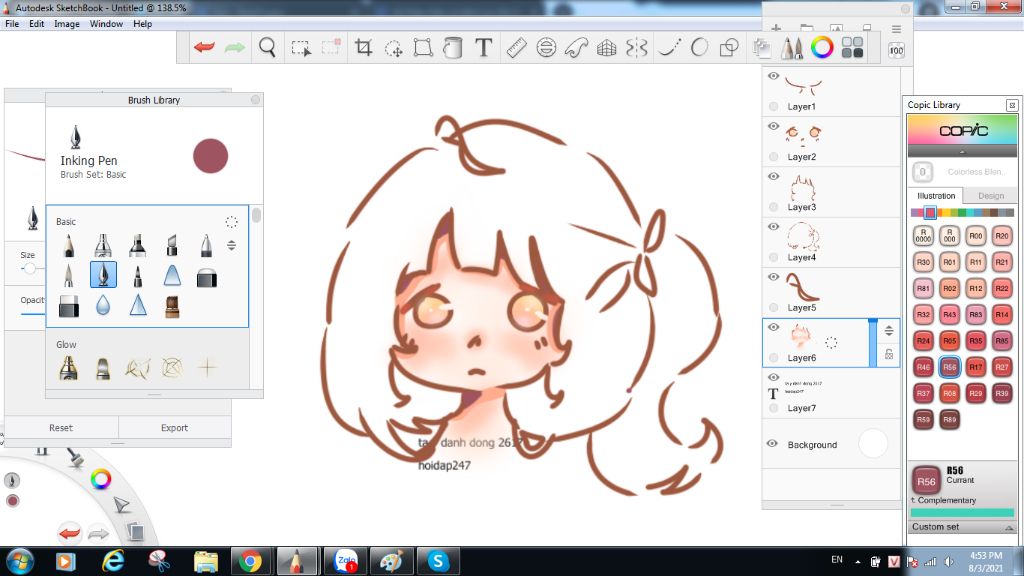This screenshot has height=576, width=1024.
Task: Open the Layer Editor hamburger menu
Action: [x=896, y=29]
